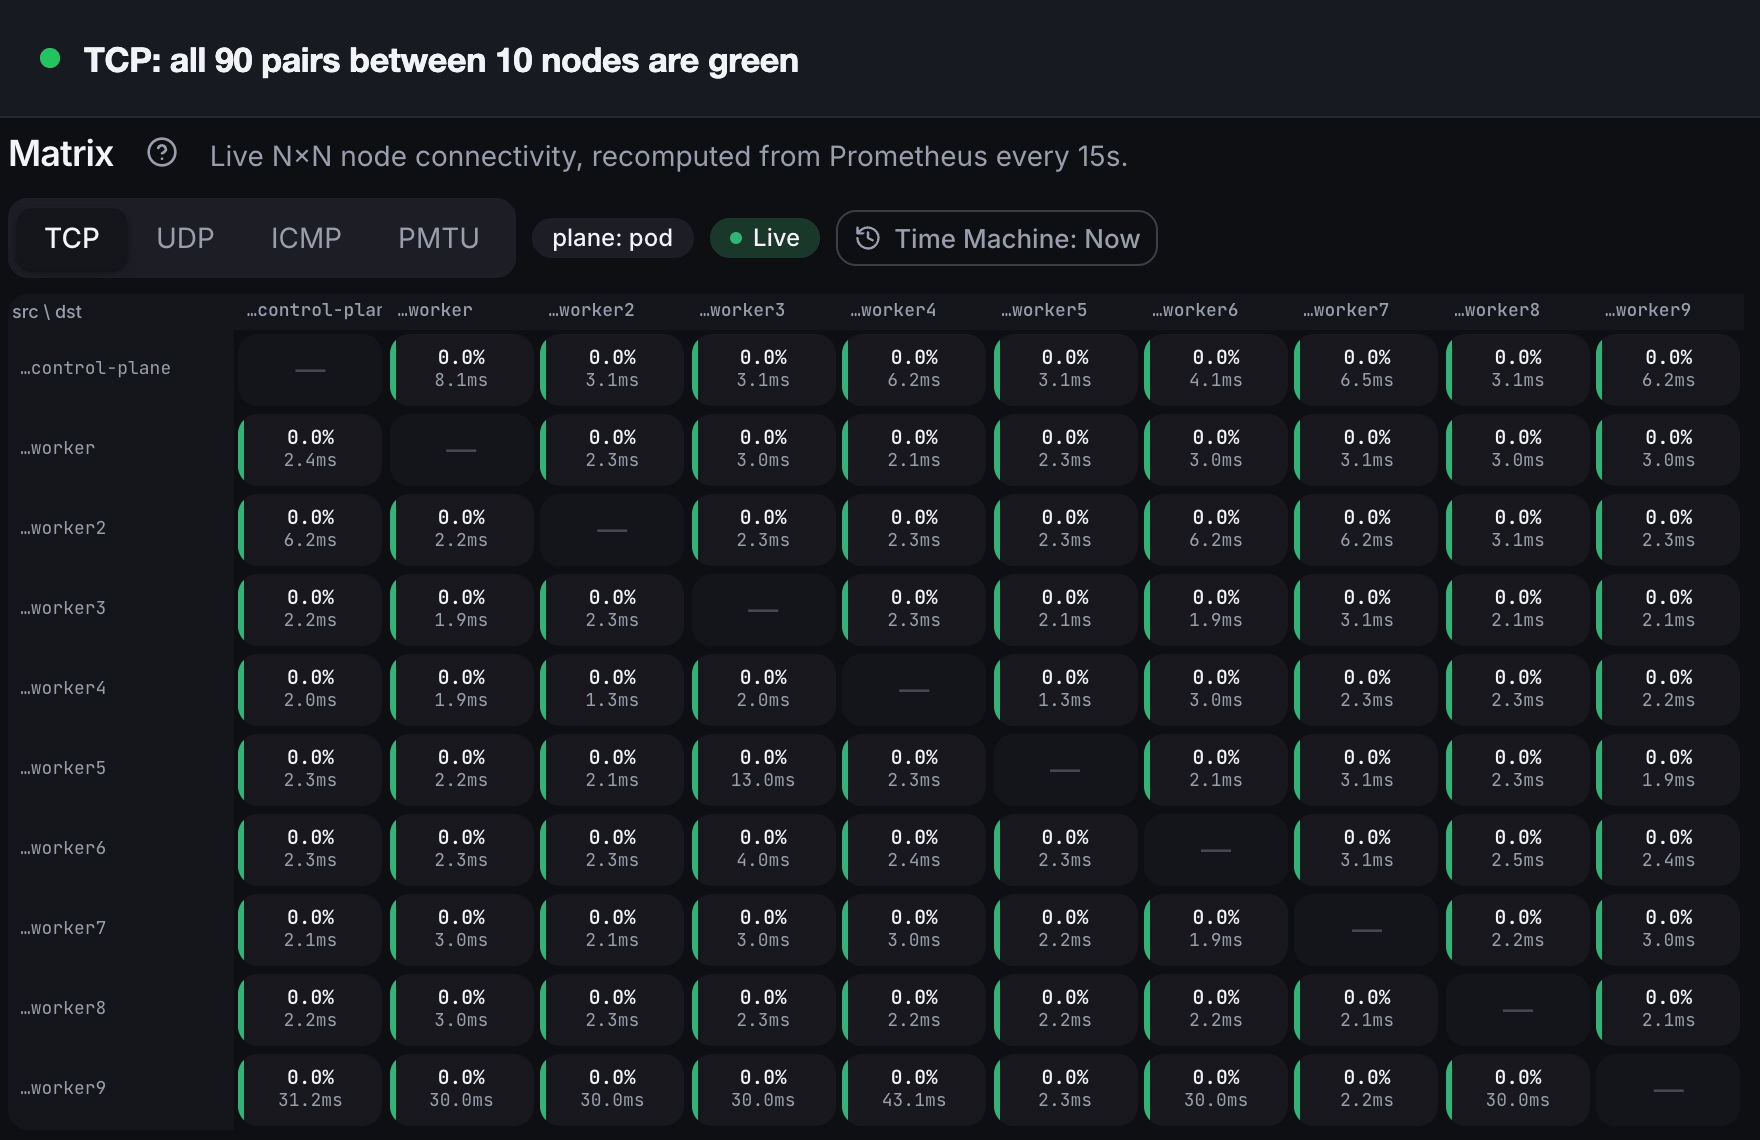The width and height of the screenshot is (1760, 1140).
Task: Click the …control-plane row label
Action: [x=95, y=368]
